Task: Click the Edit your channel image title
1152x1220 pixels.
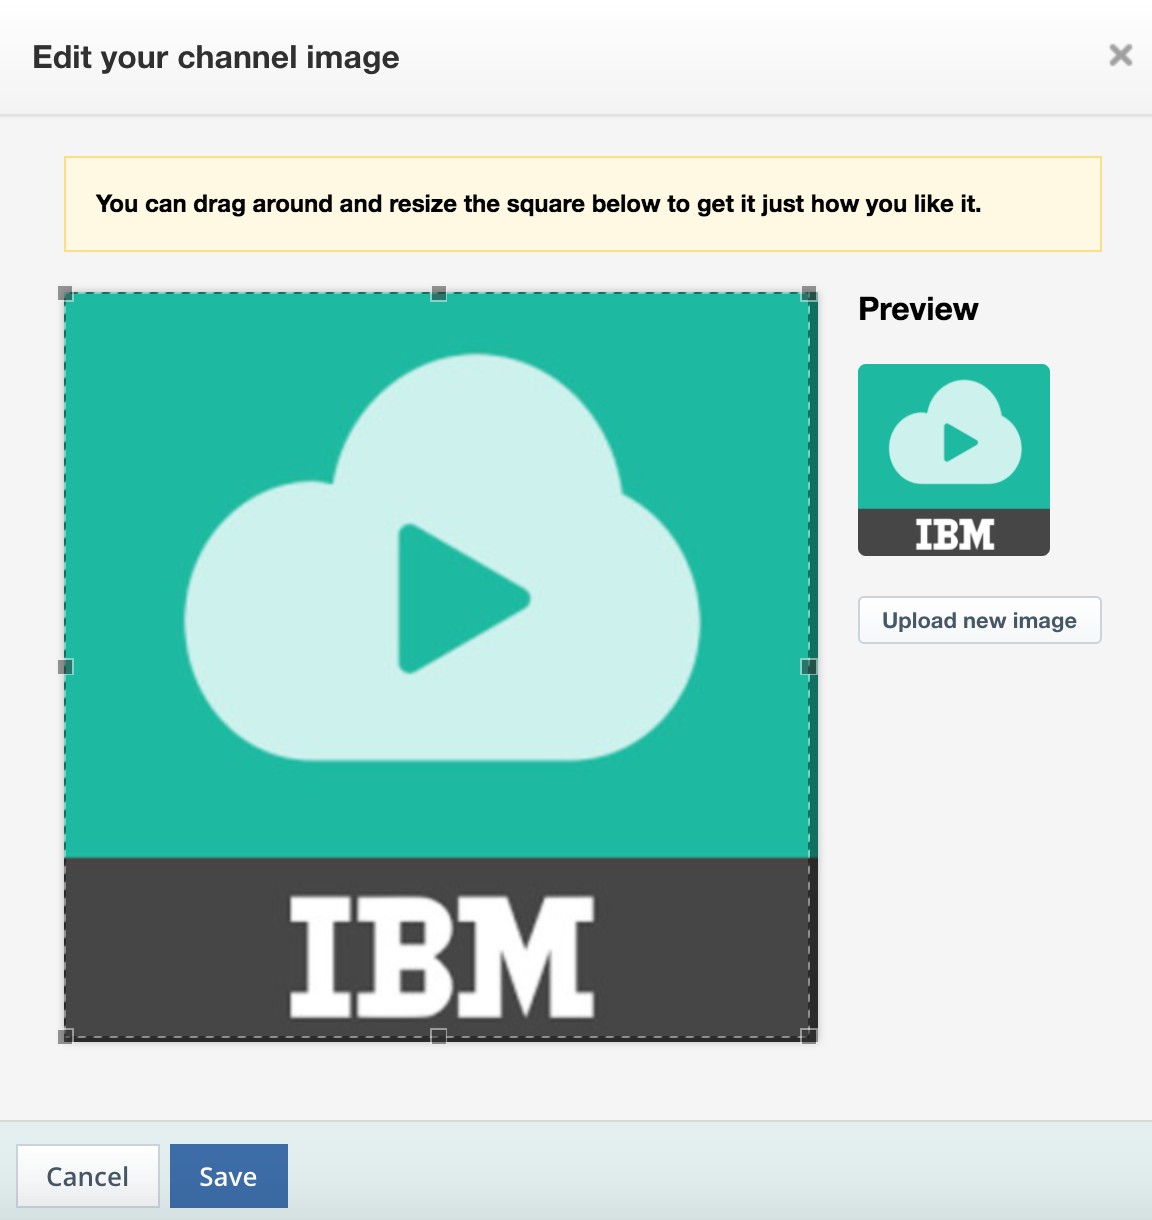Action: (x=216, y=57)
